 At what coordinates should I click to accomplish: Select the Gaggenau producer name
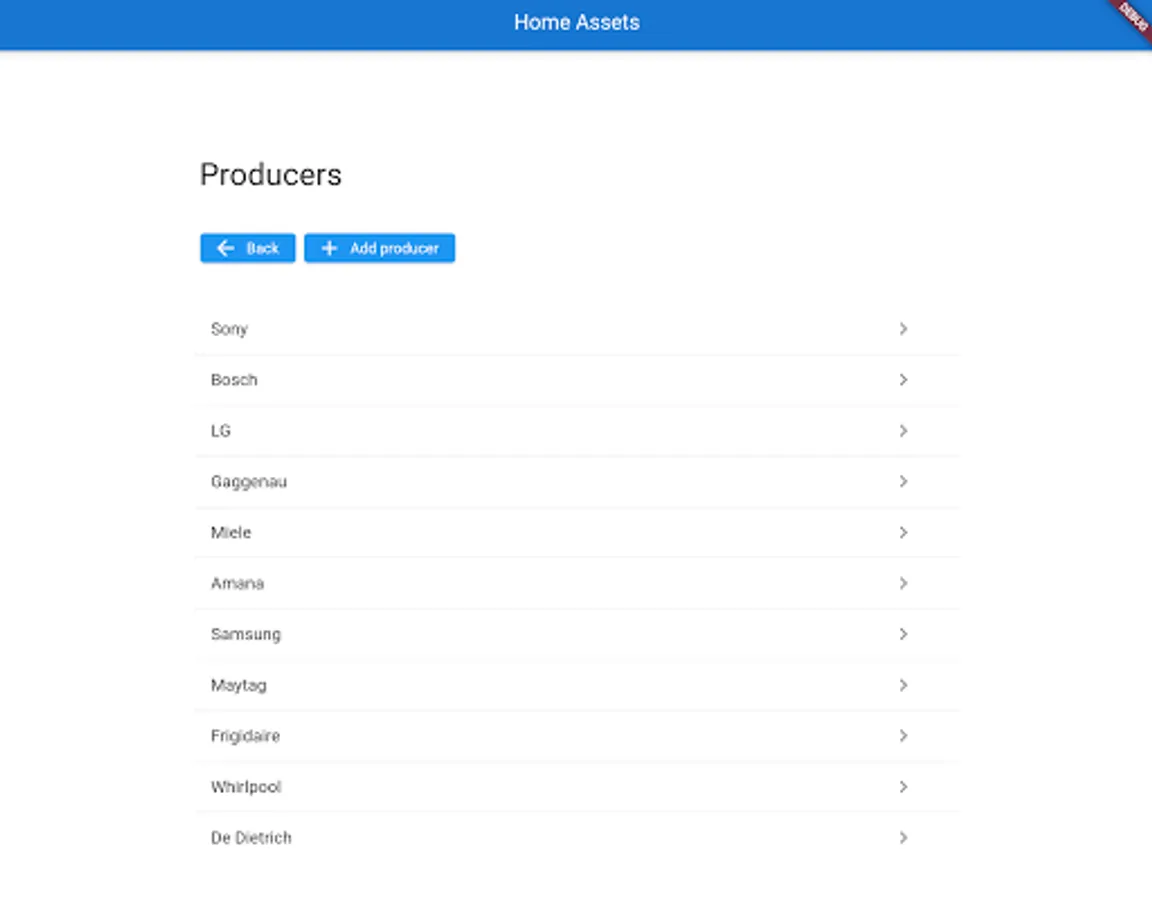tap(249, 482)
